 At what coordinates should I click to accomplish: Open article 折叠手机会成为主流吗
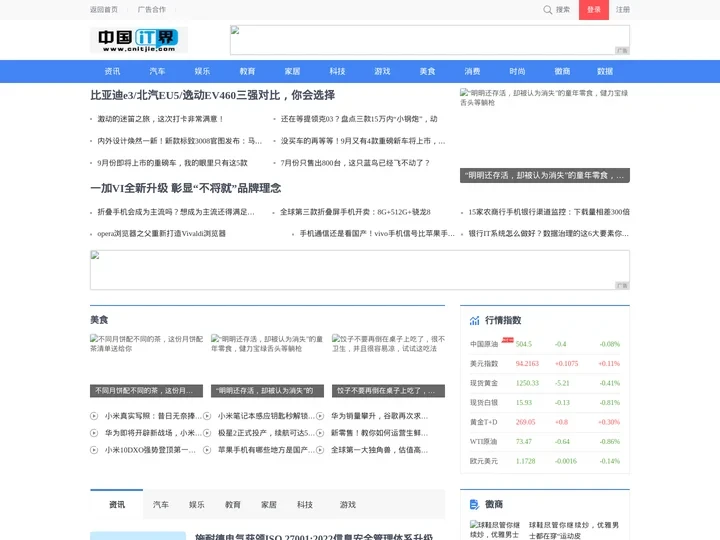click(x=176, y=212)
